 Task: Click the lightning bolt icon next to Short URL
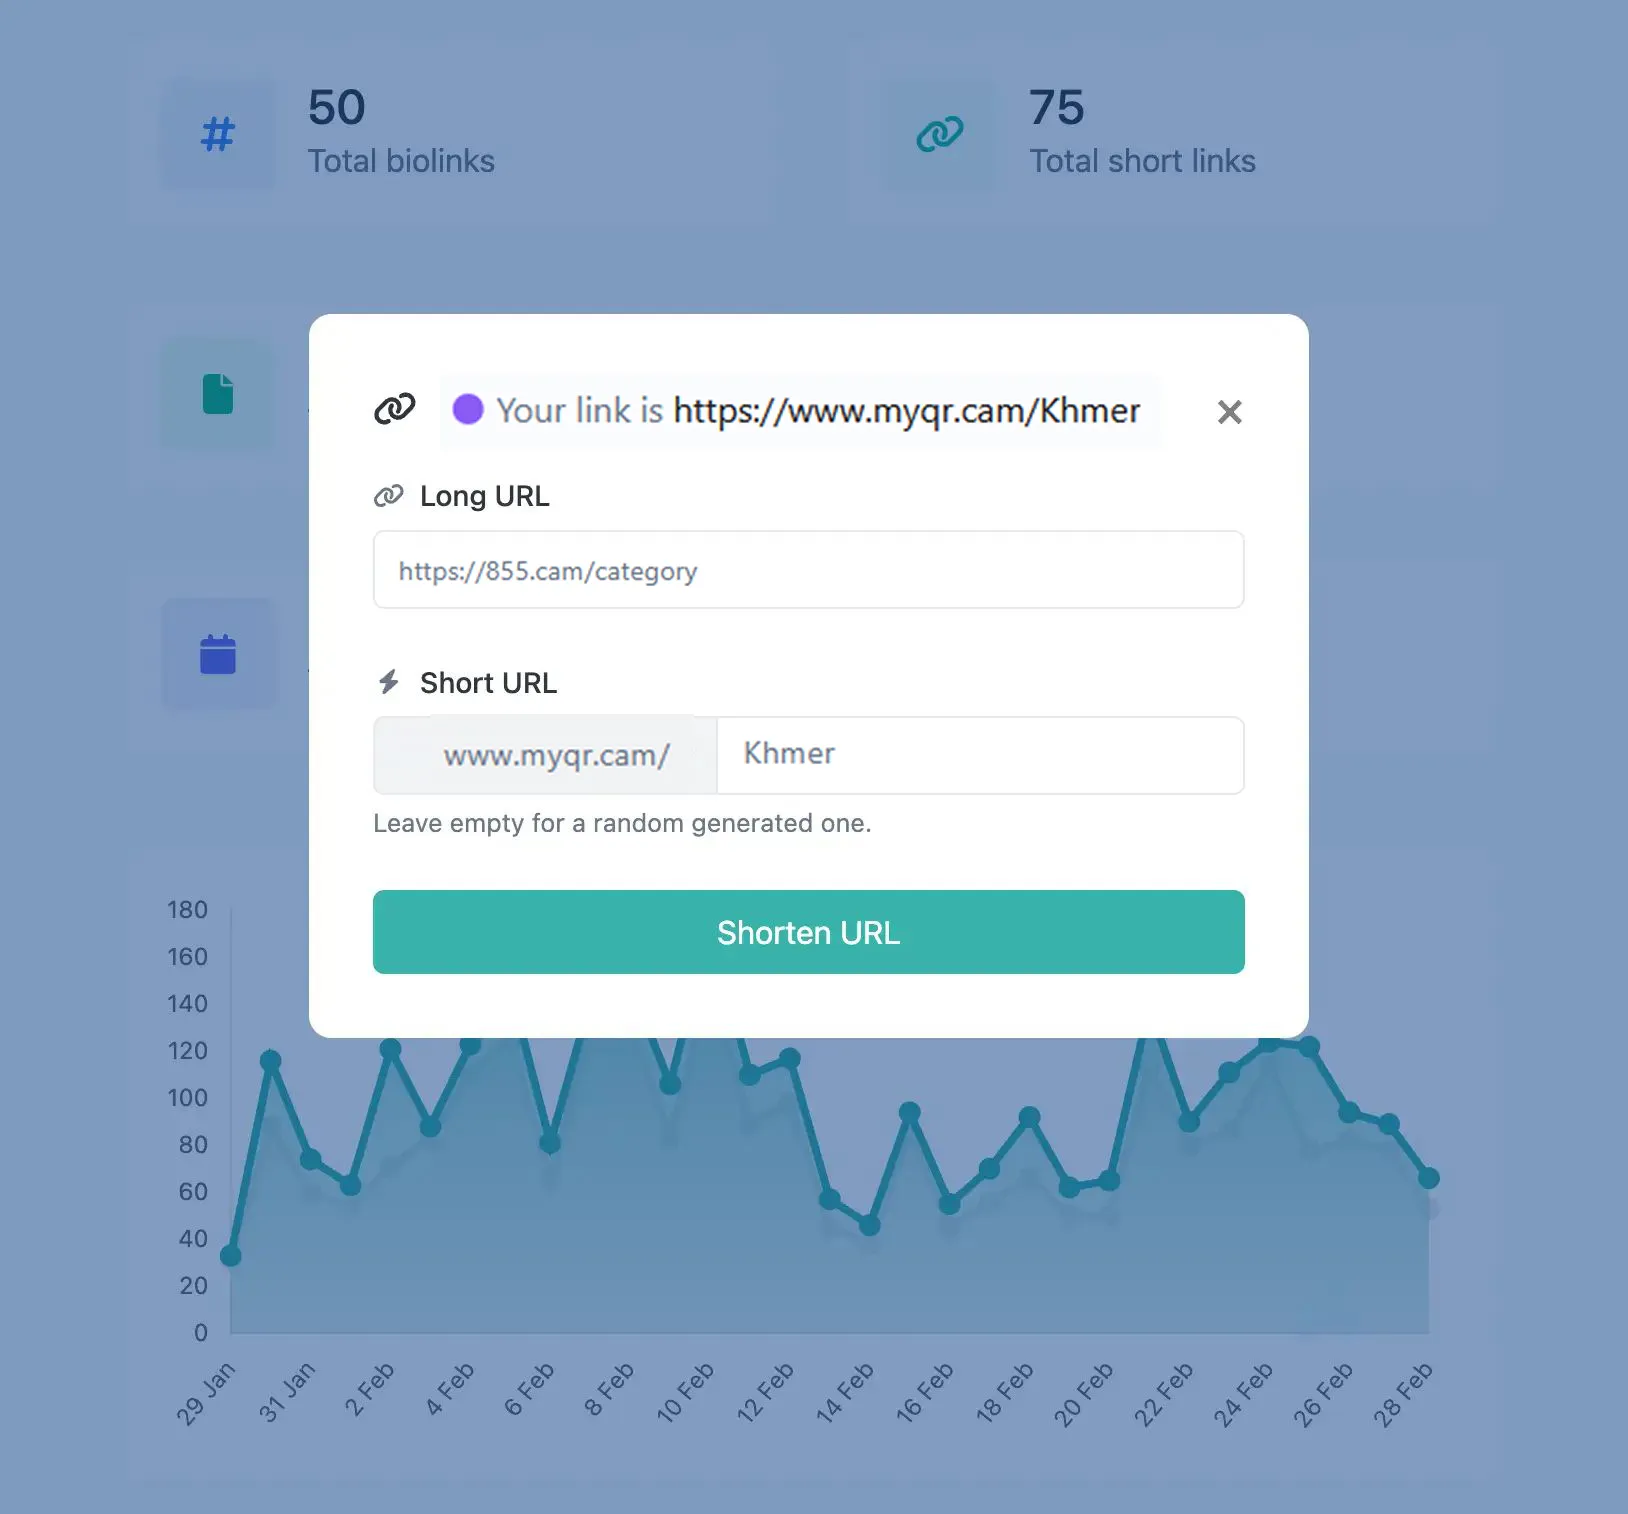coord(390,682)
